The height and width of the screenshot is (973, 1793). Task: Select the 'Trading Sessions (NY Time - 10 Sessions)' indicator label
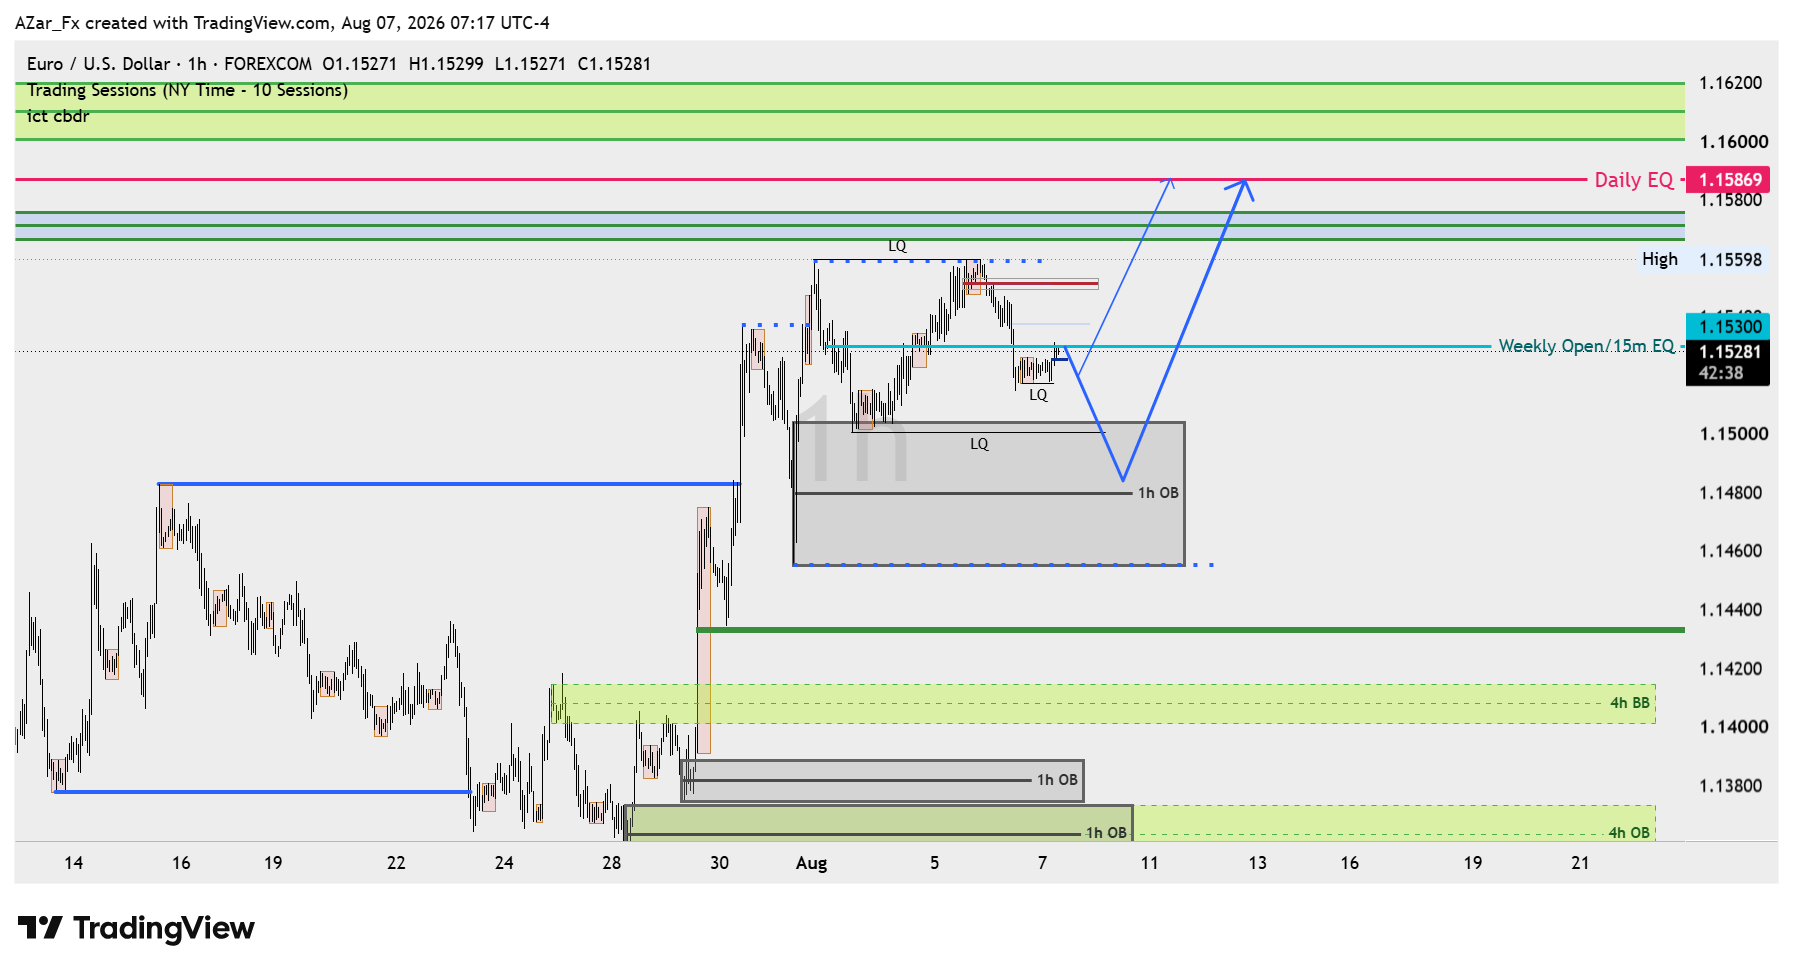pos(188,90)
